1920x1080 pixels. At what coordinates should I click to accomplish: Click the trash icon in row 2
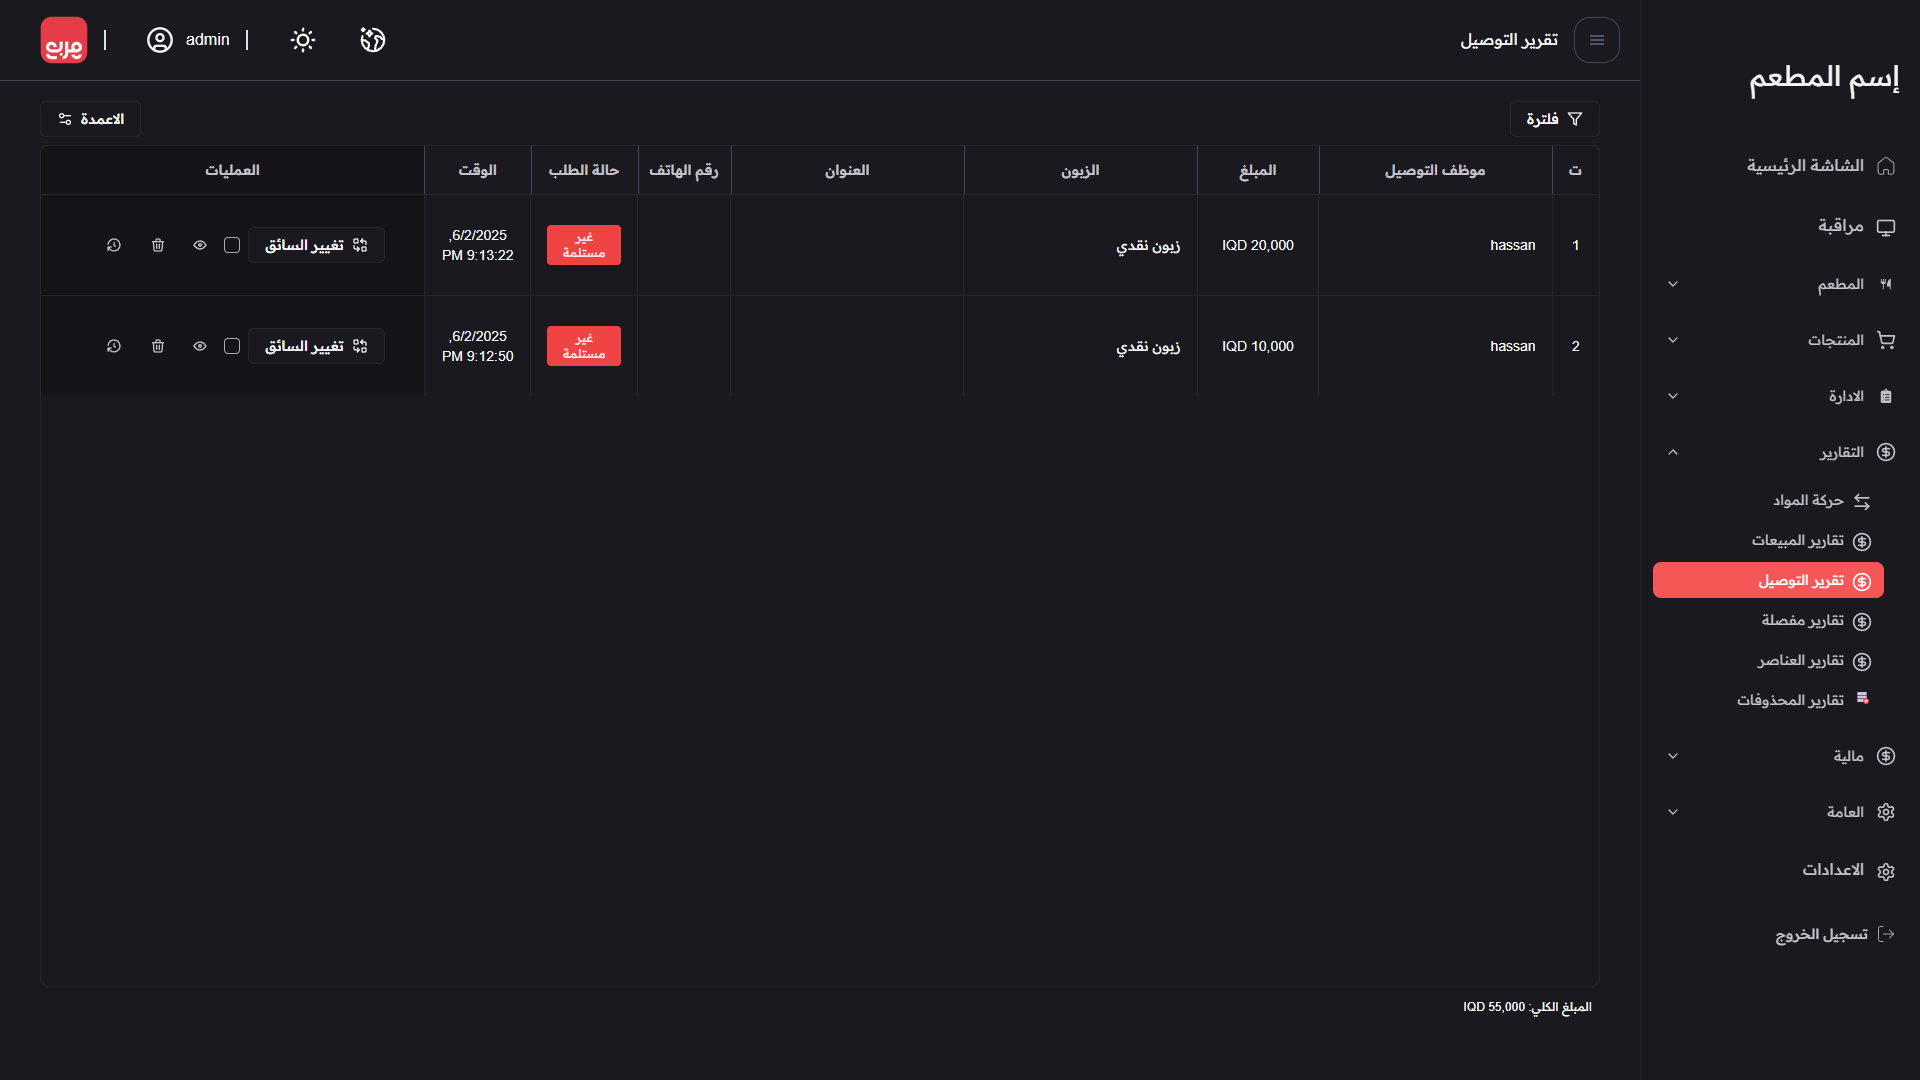(x=158, y=346)
